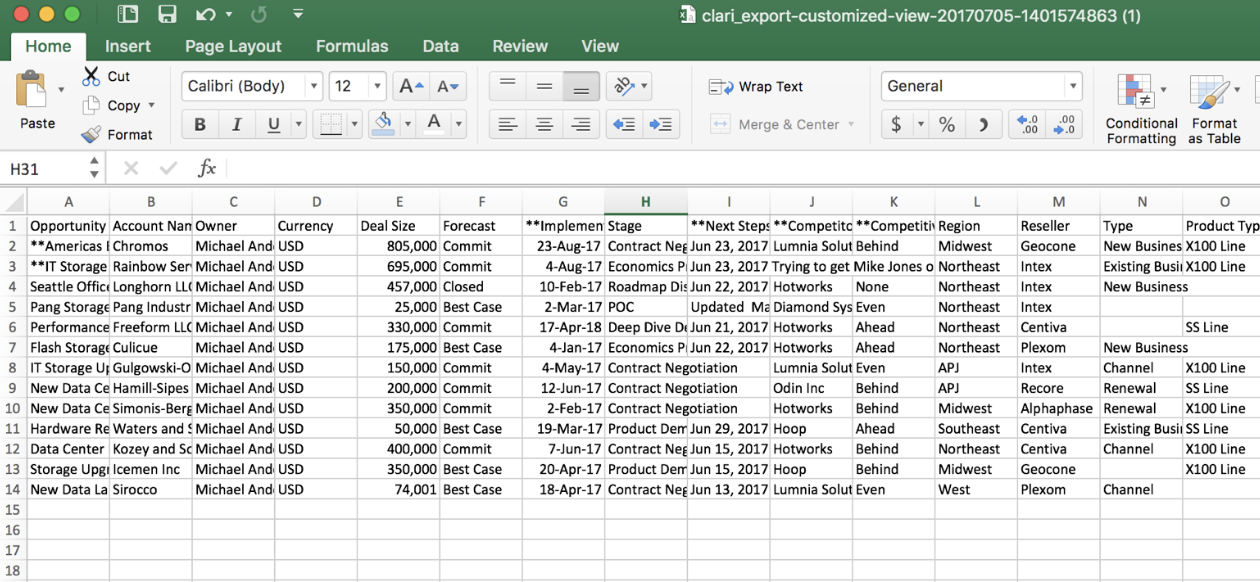Click Merge & Center button

point(776,125)
